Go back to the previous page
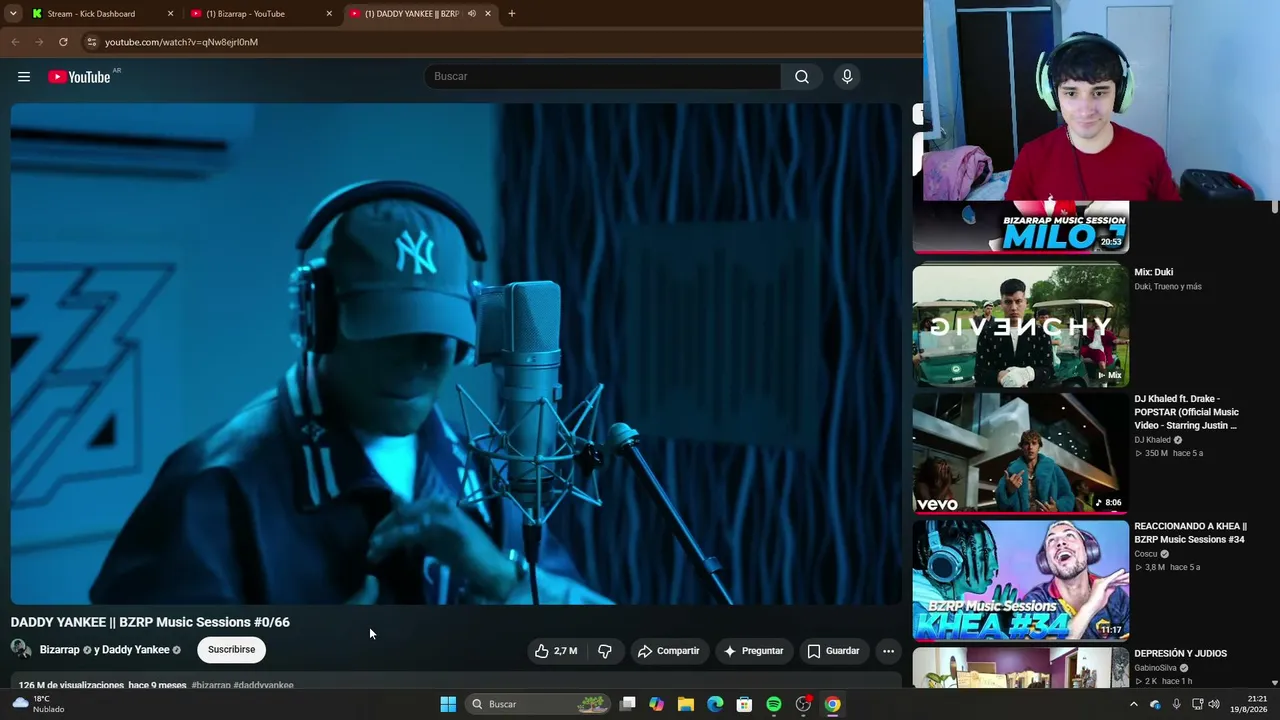The image size is (1280, 720). (15, 42)
